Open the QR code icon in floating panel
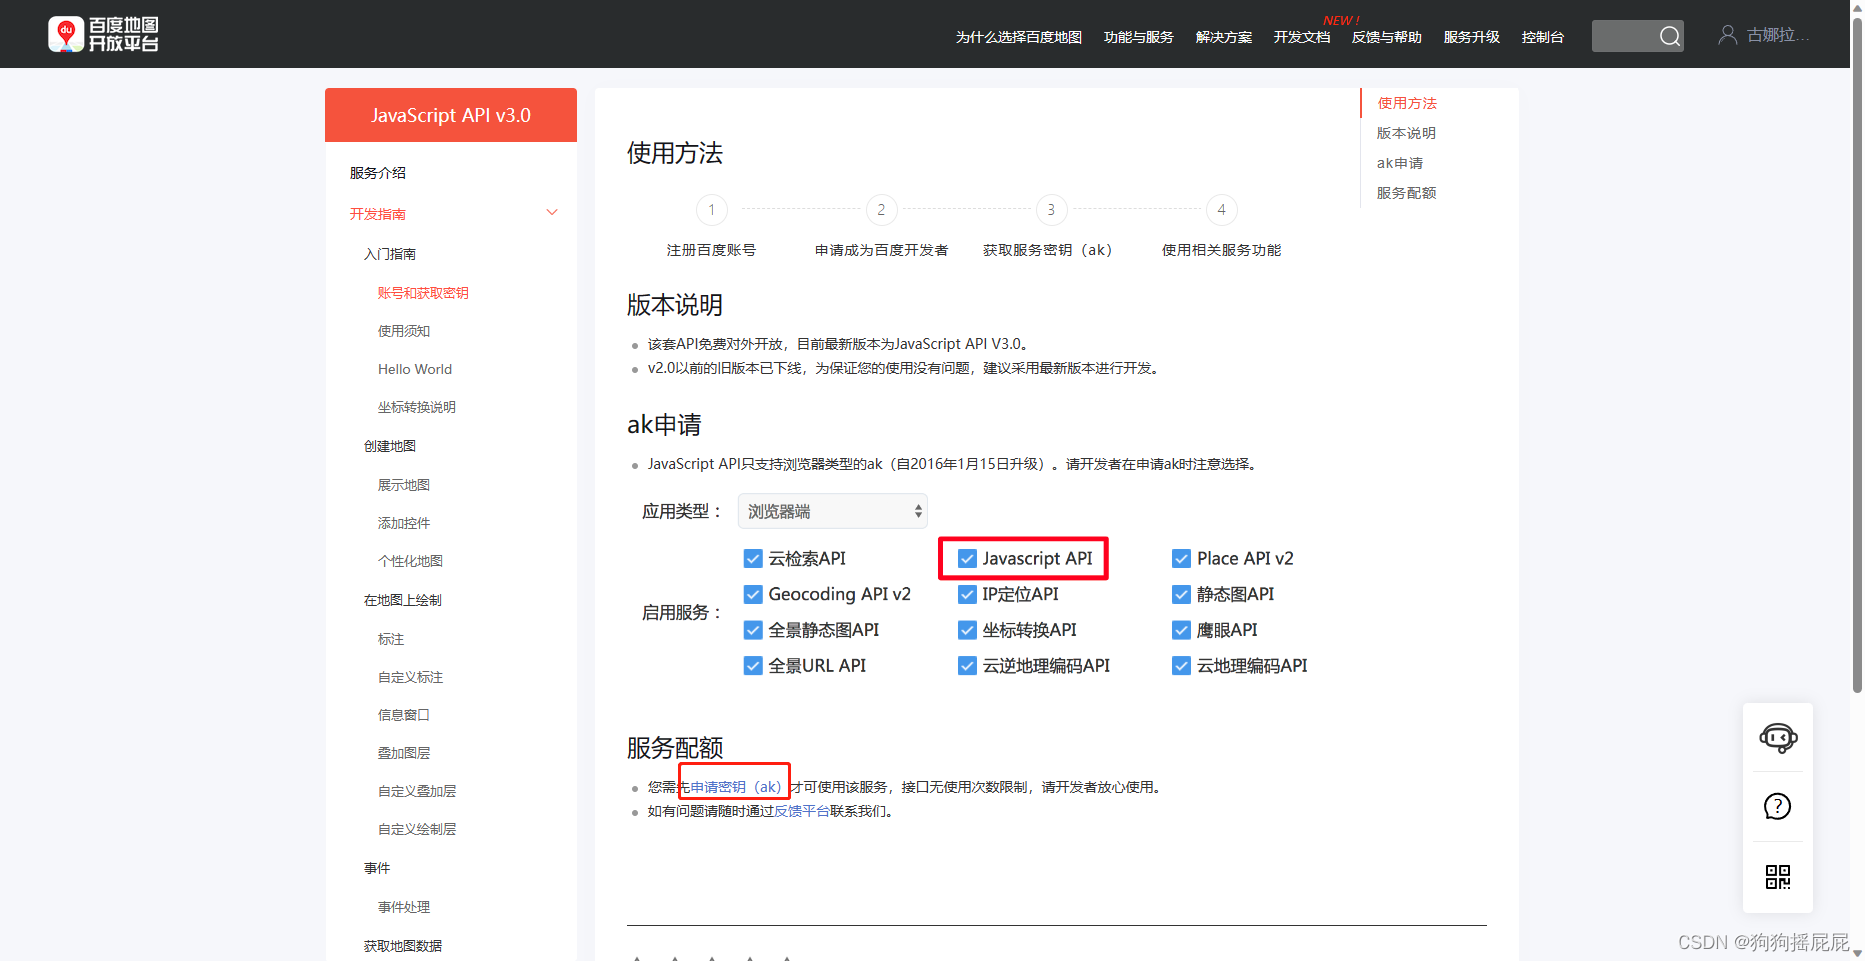Screen dimensions: 1865x961 tap(1777, 878)
